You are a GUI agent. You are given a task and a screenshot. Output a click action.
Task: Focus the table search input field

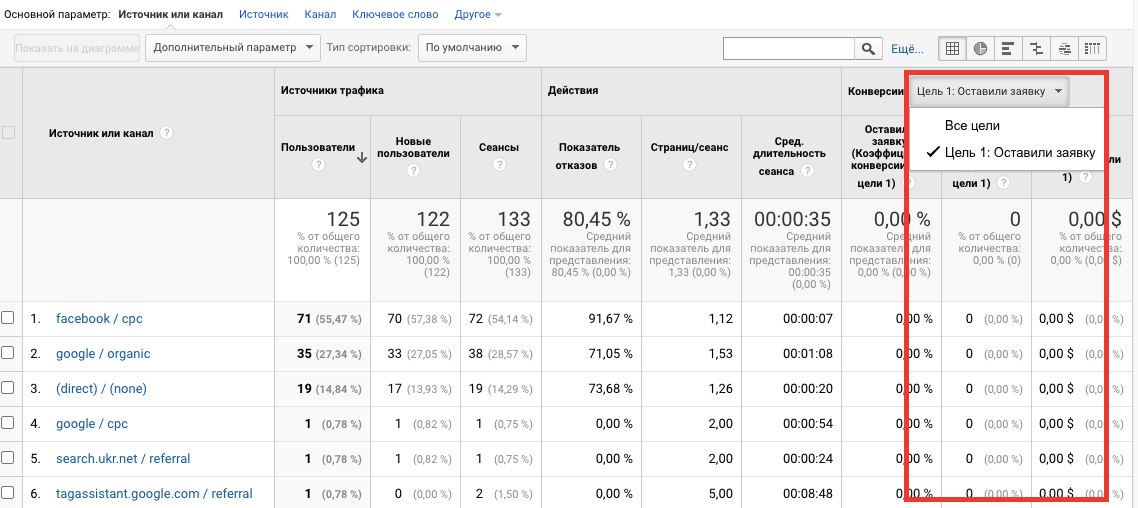coord(788,48)
